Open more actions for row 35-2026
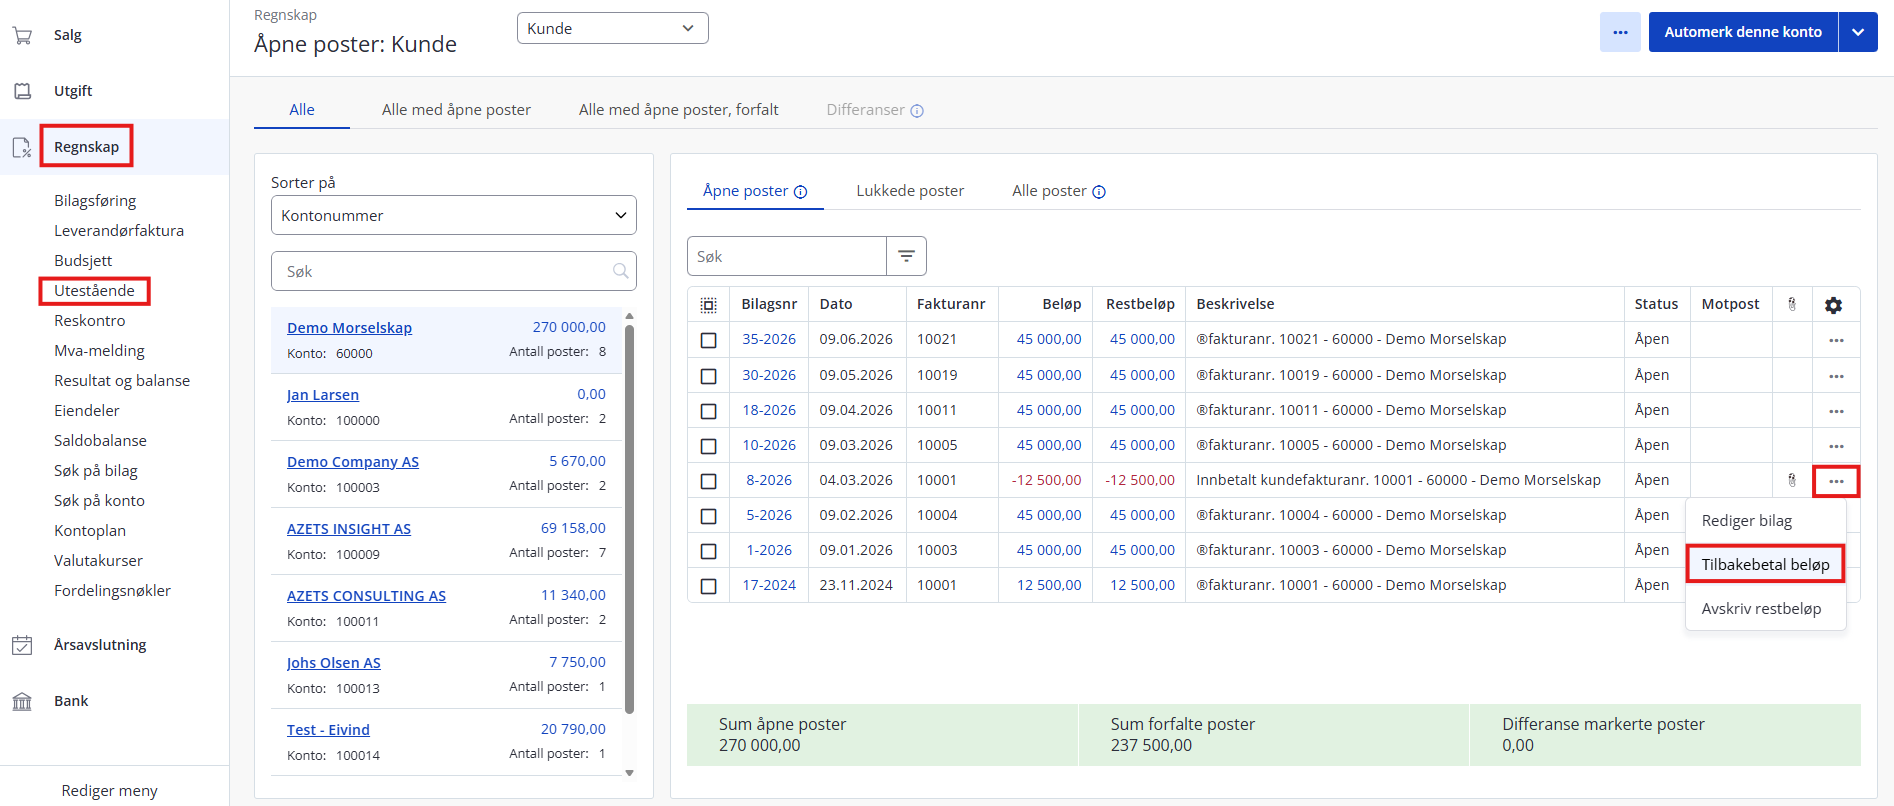Viewport: 1894px width, 806px height. click(1836, 340)
